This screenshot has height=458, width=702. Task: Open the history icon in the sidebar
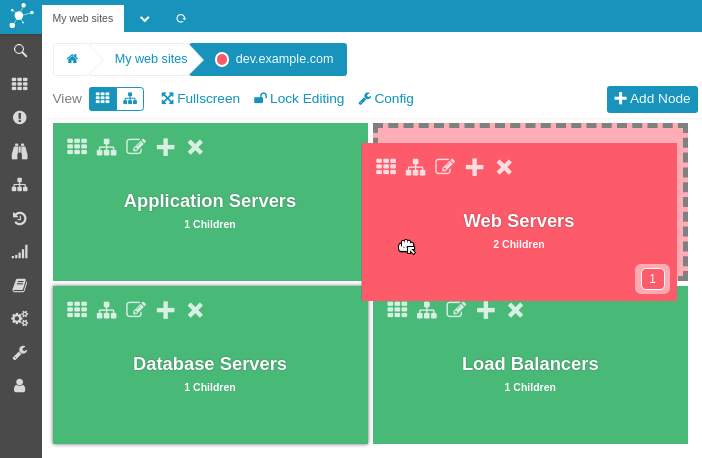click(20, 218)
